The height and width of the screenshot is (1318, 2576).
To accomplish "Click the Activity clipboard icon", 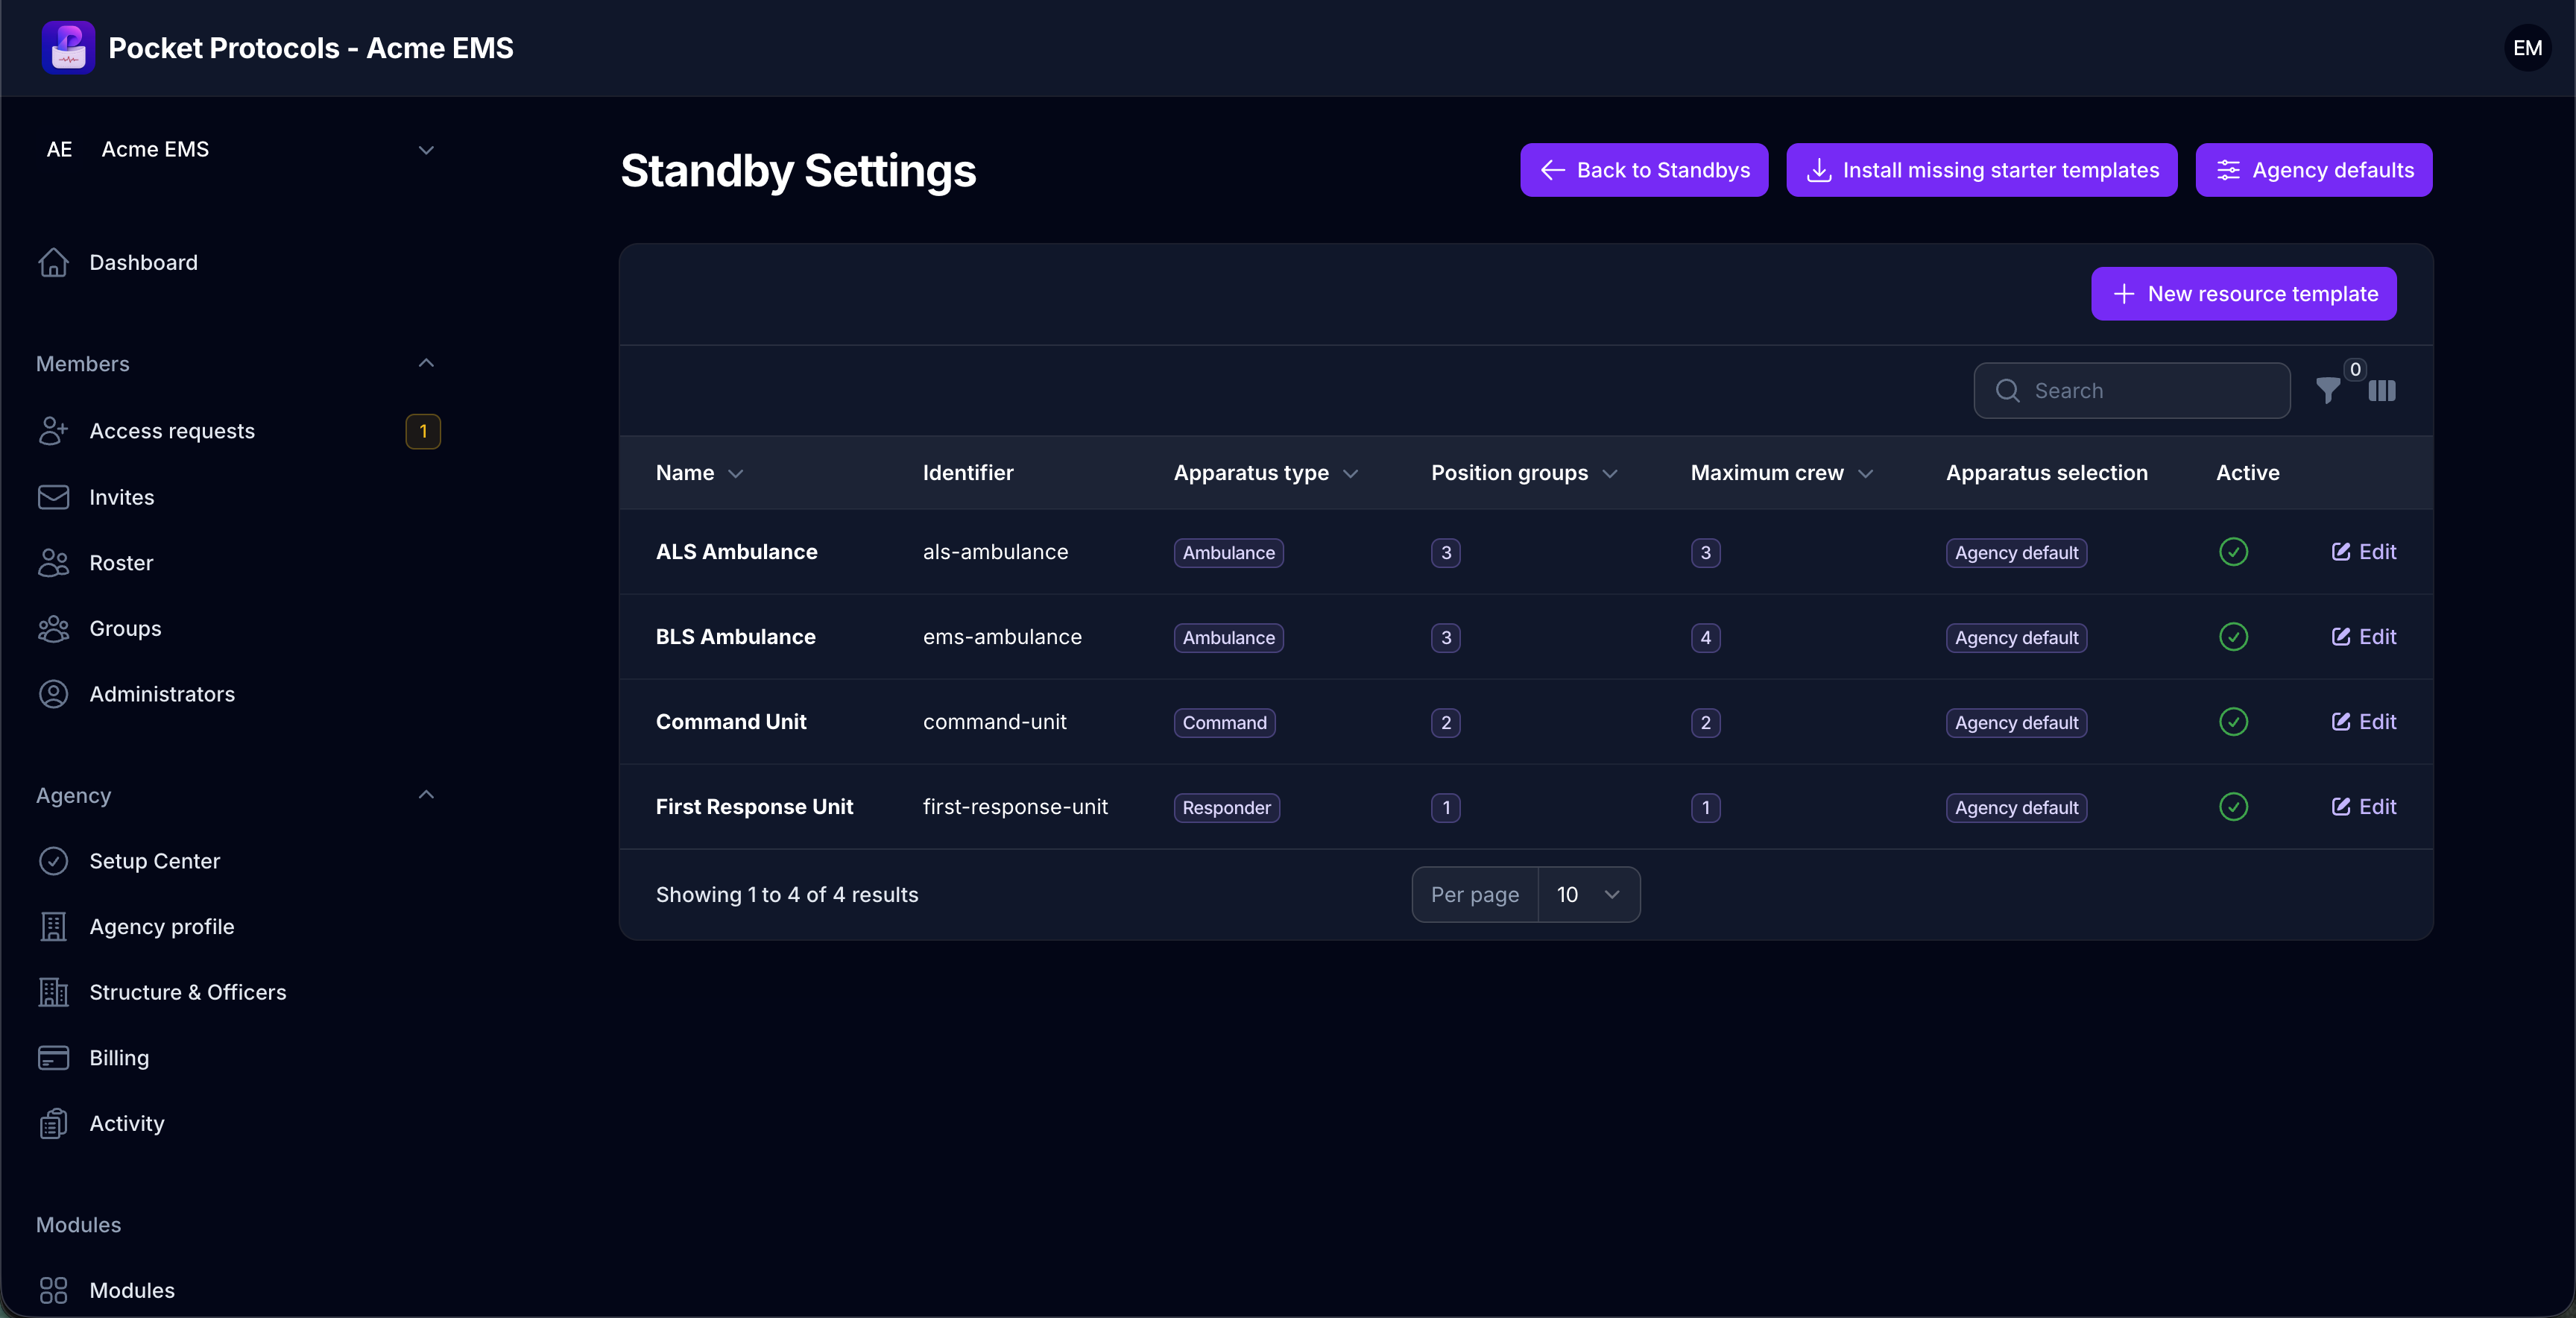I will 53,1123.
